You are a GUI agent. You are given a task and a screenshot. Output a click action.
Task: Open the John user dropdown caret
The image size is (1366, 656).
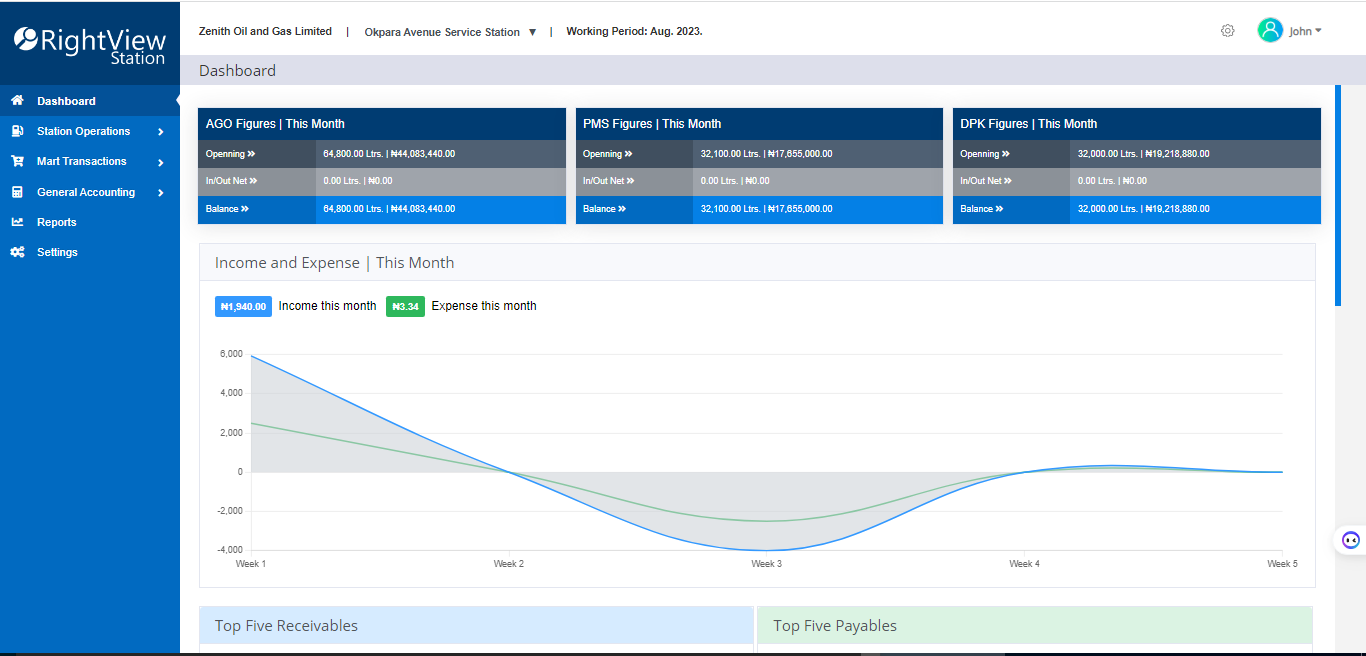[1318, 31]
